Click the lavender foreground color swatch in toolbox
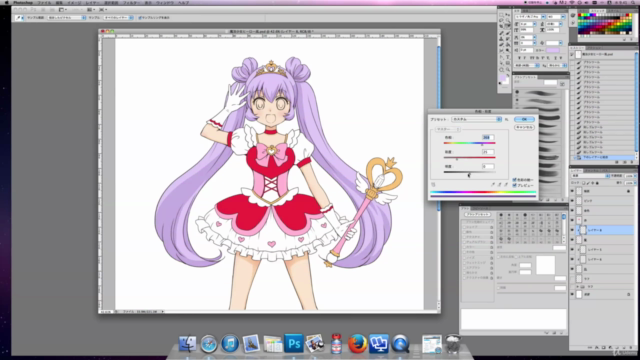Image resolution: width=640 pixels, height=360 pixels. (503, 78)
